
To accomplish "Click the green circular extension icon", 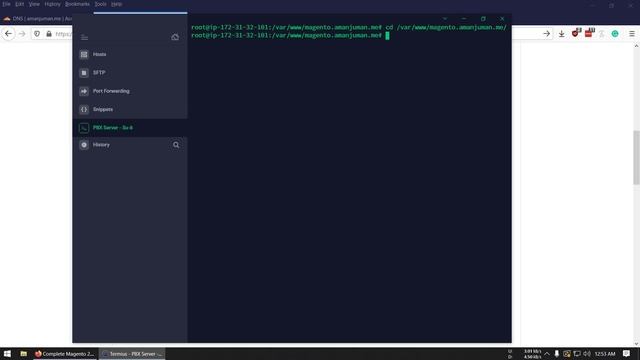I will (615, 34).
